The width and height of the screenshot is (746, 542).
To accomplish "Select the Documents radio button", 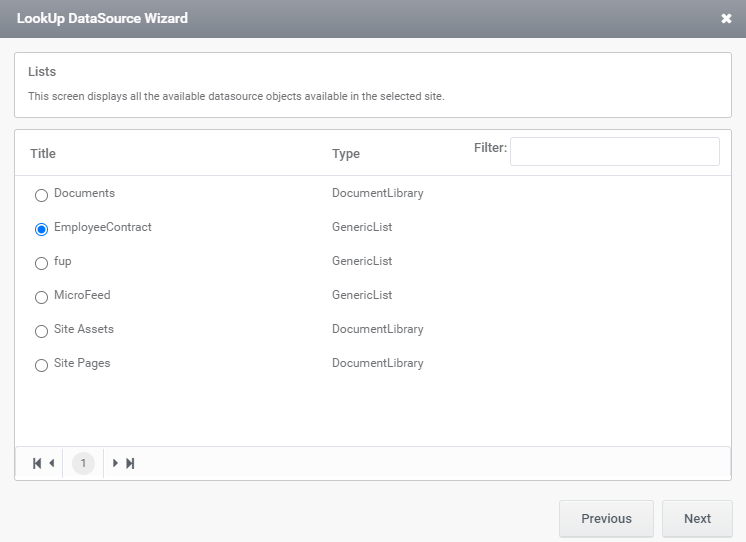I will coord(41,195).
